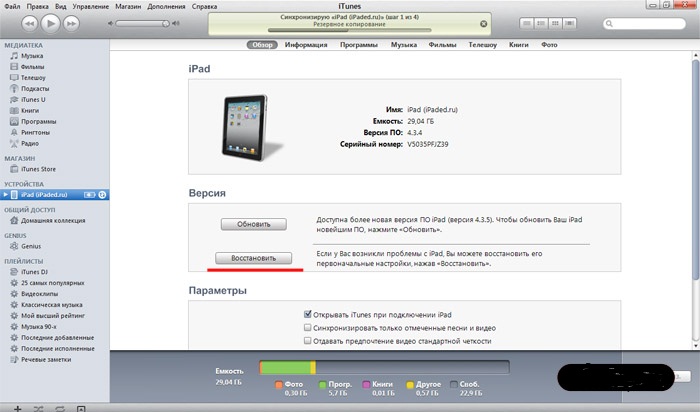Open the Радио library item
Screen dimensions: 700x412
pos(30,143)
